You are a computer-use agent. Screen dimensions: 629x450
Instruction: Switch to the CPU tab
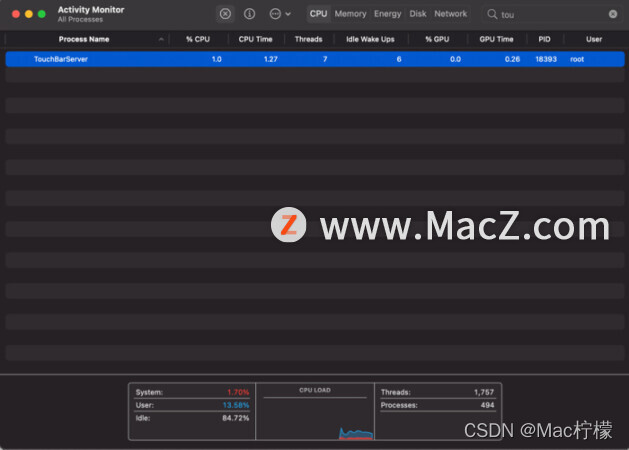click(x=318, y=14)
